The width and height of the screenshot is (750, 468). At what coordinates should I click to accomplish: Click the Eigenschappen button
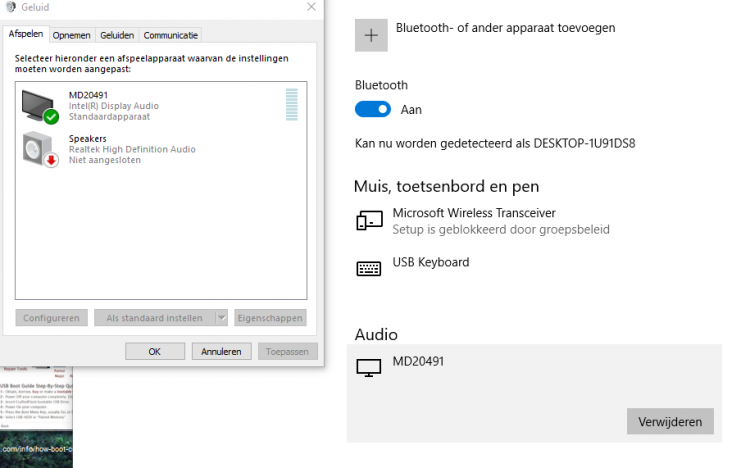[270, 318]
